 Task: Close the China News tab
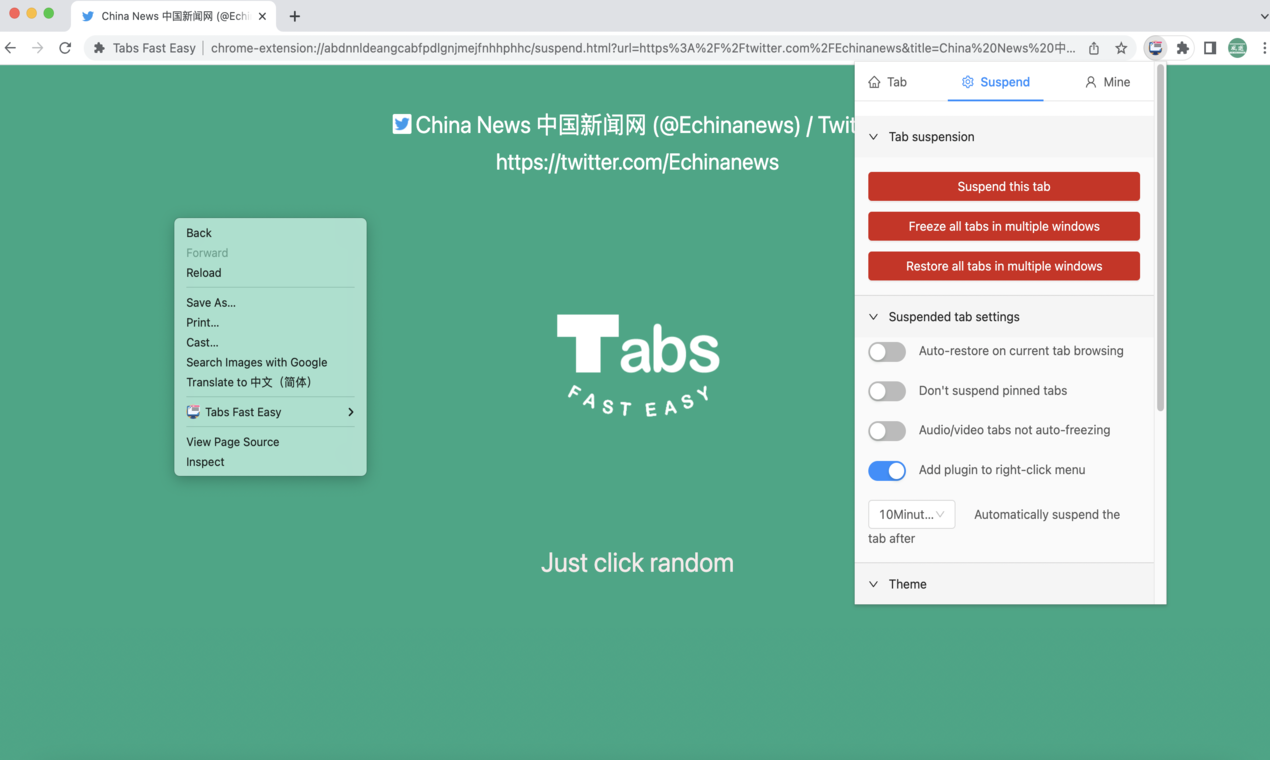coord(262,16)
